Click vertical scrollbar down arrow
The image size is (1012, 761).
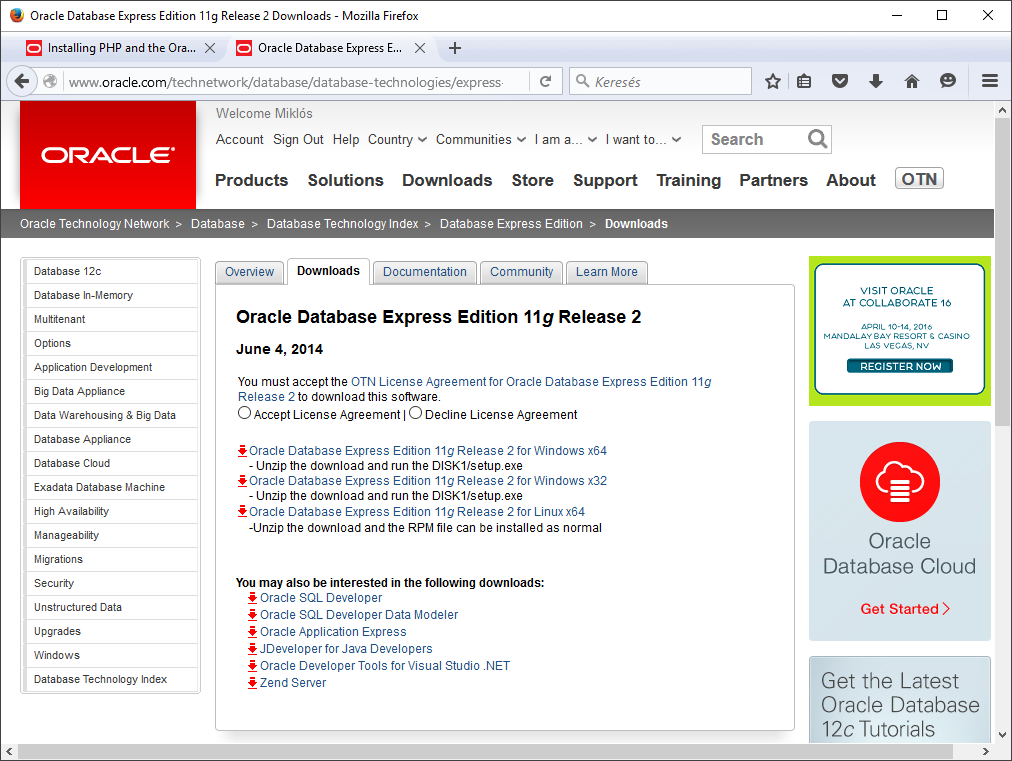pos(1002,735)
